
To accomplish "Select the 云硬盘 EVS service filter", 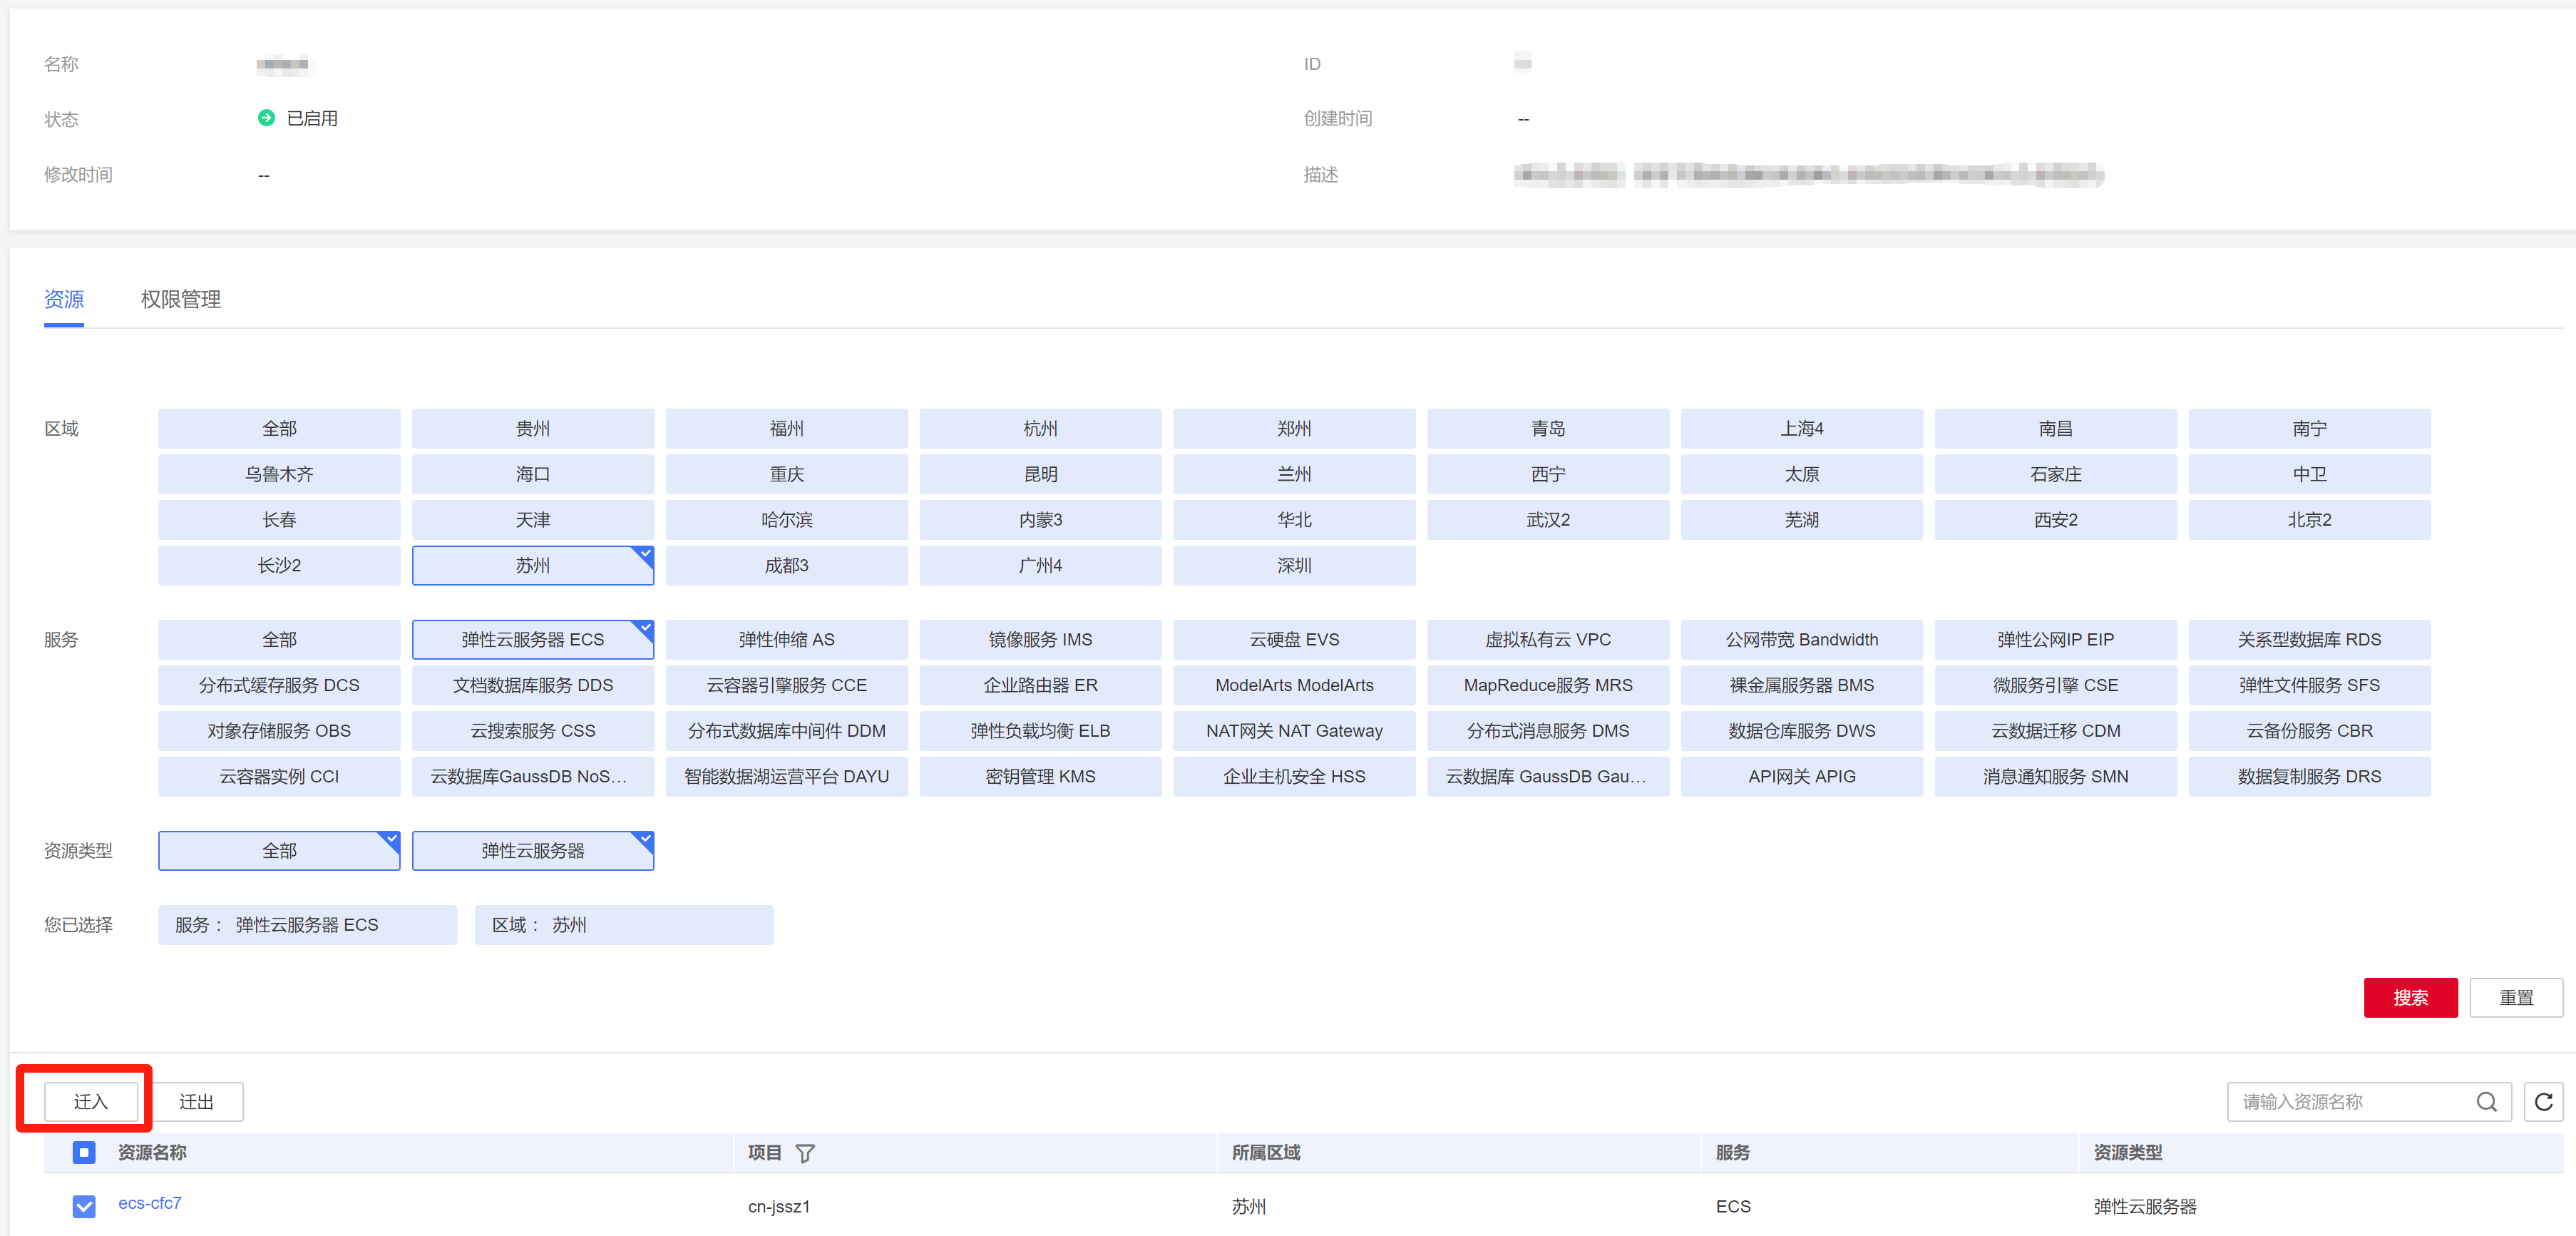I will (x=1293, y=639).
